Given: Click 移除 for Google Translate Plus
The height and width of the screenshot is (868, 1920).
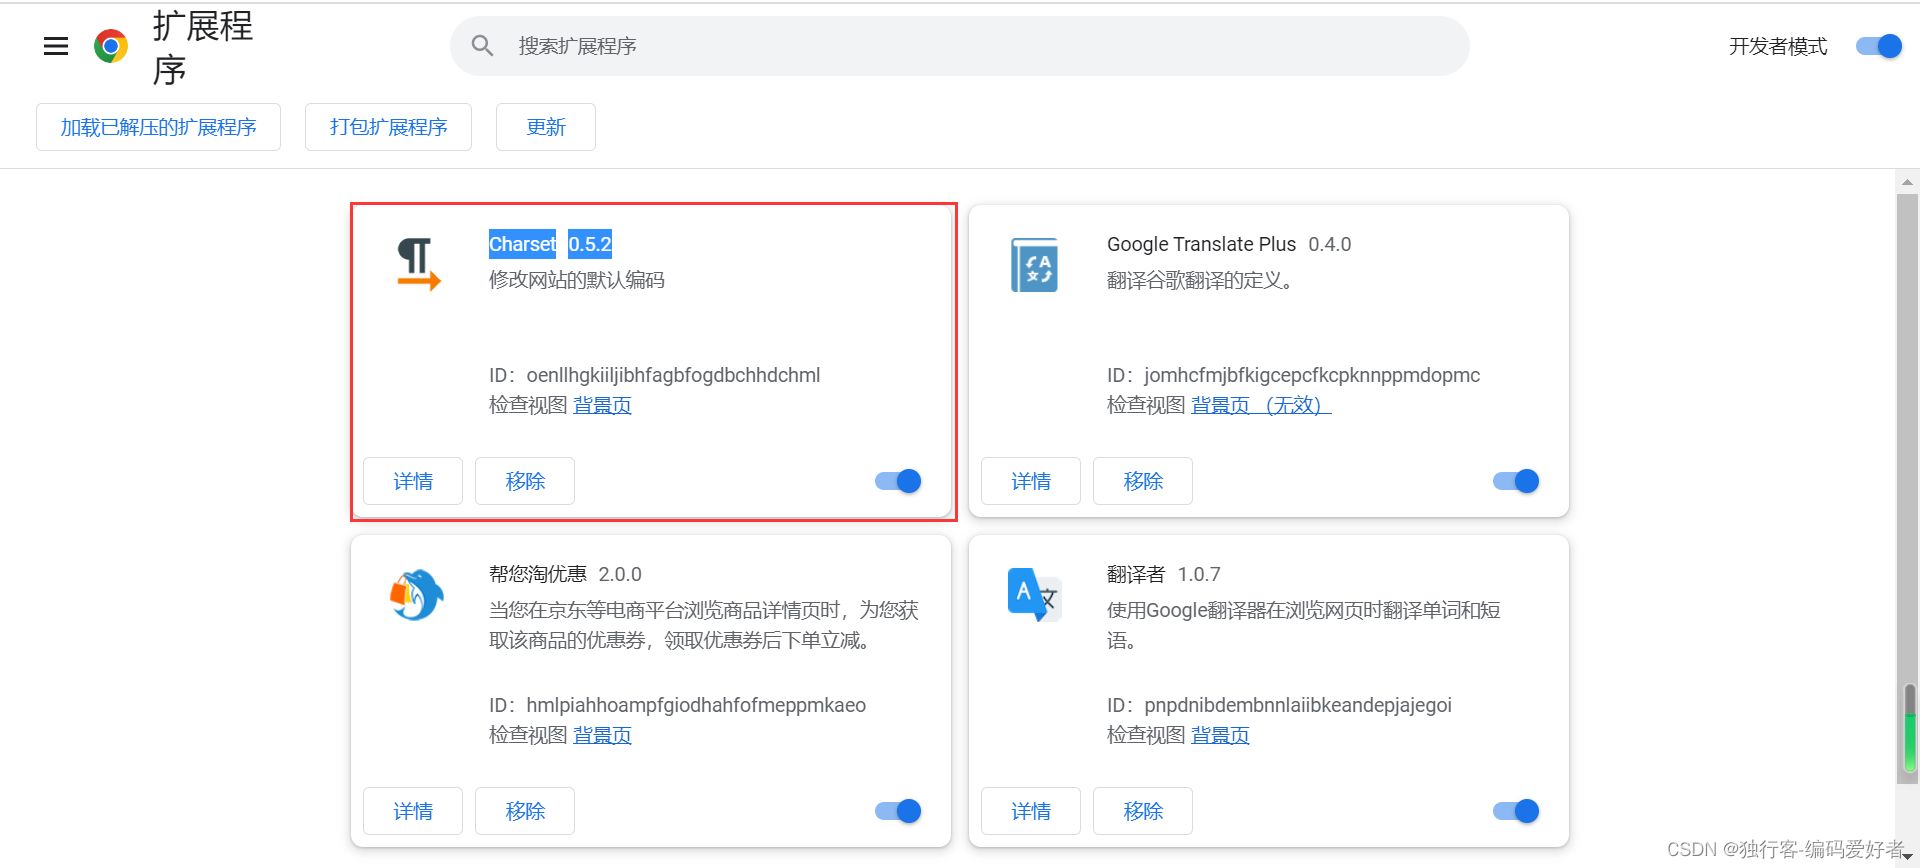Looking at the screenshot, I should [x=1143, y=481].
